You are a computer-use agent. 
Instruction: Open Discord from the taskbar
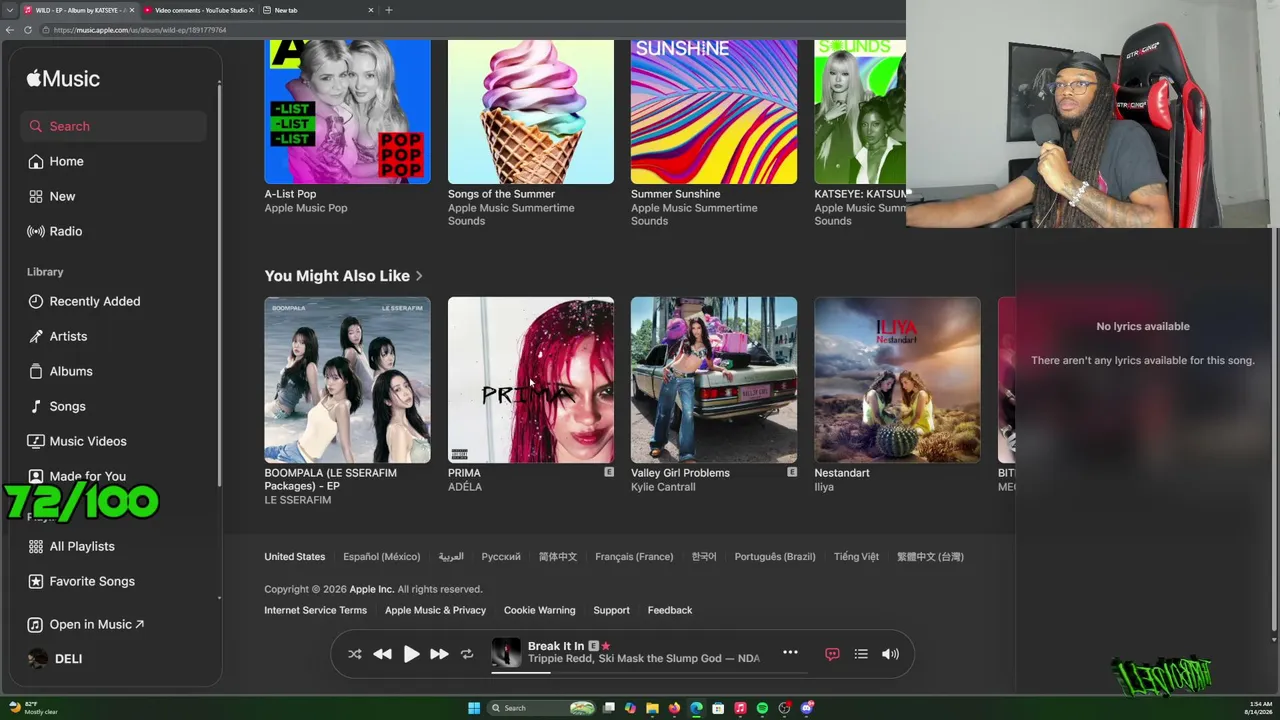[x=807, y=708]
